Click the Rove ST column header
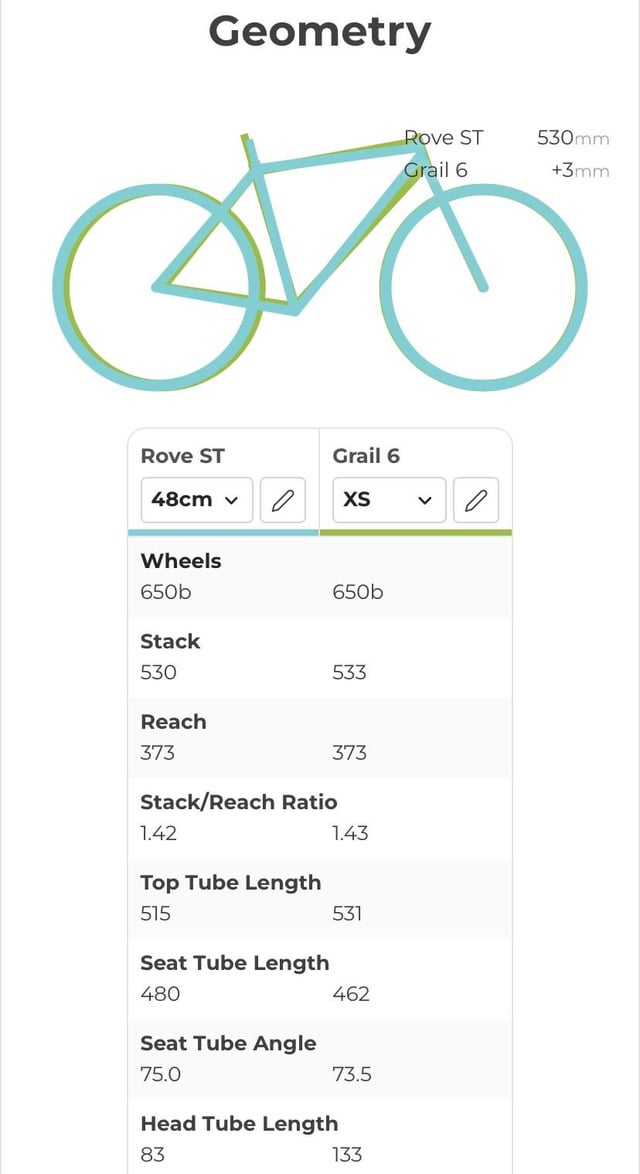Image resolution: width=640 pixels, height=1174 pixels. [x=182, y=456]
